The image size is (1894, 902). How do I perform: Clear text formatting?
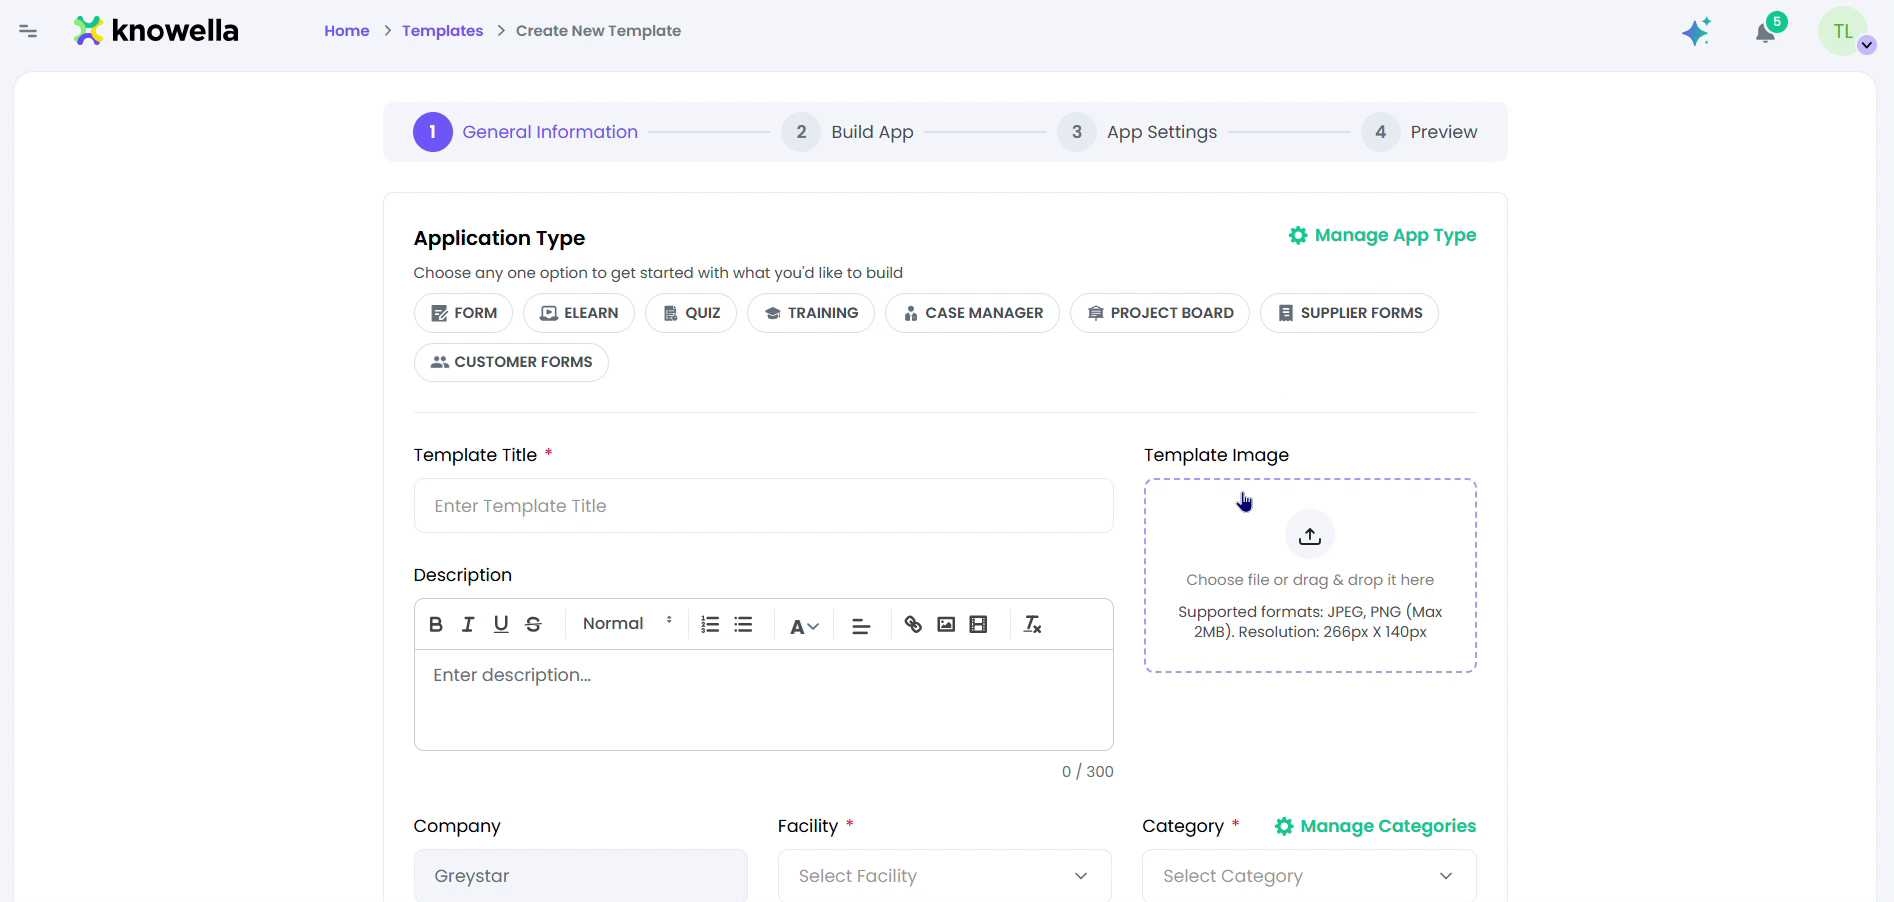click(1033, 624)
